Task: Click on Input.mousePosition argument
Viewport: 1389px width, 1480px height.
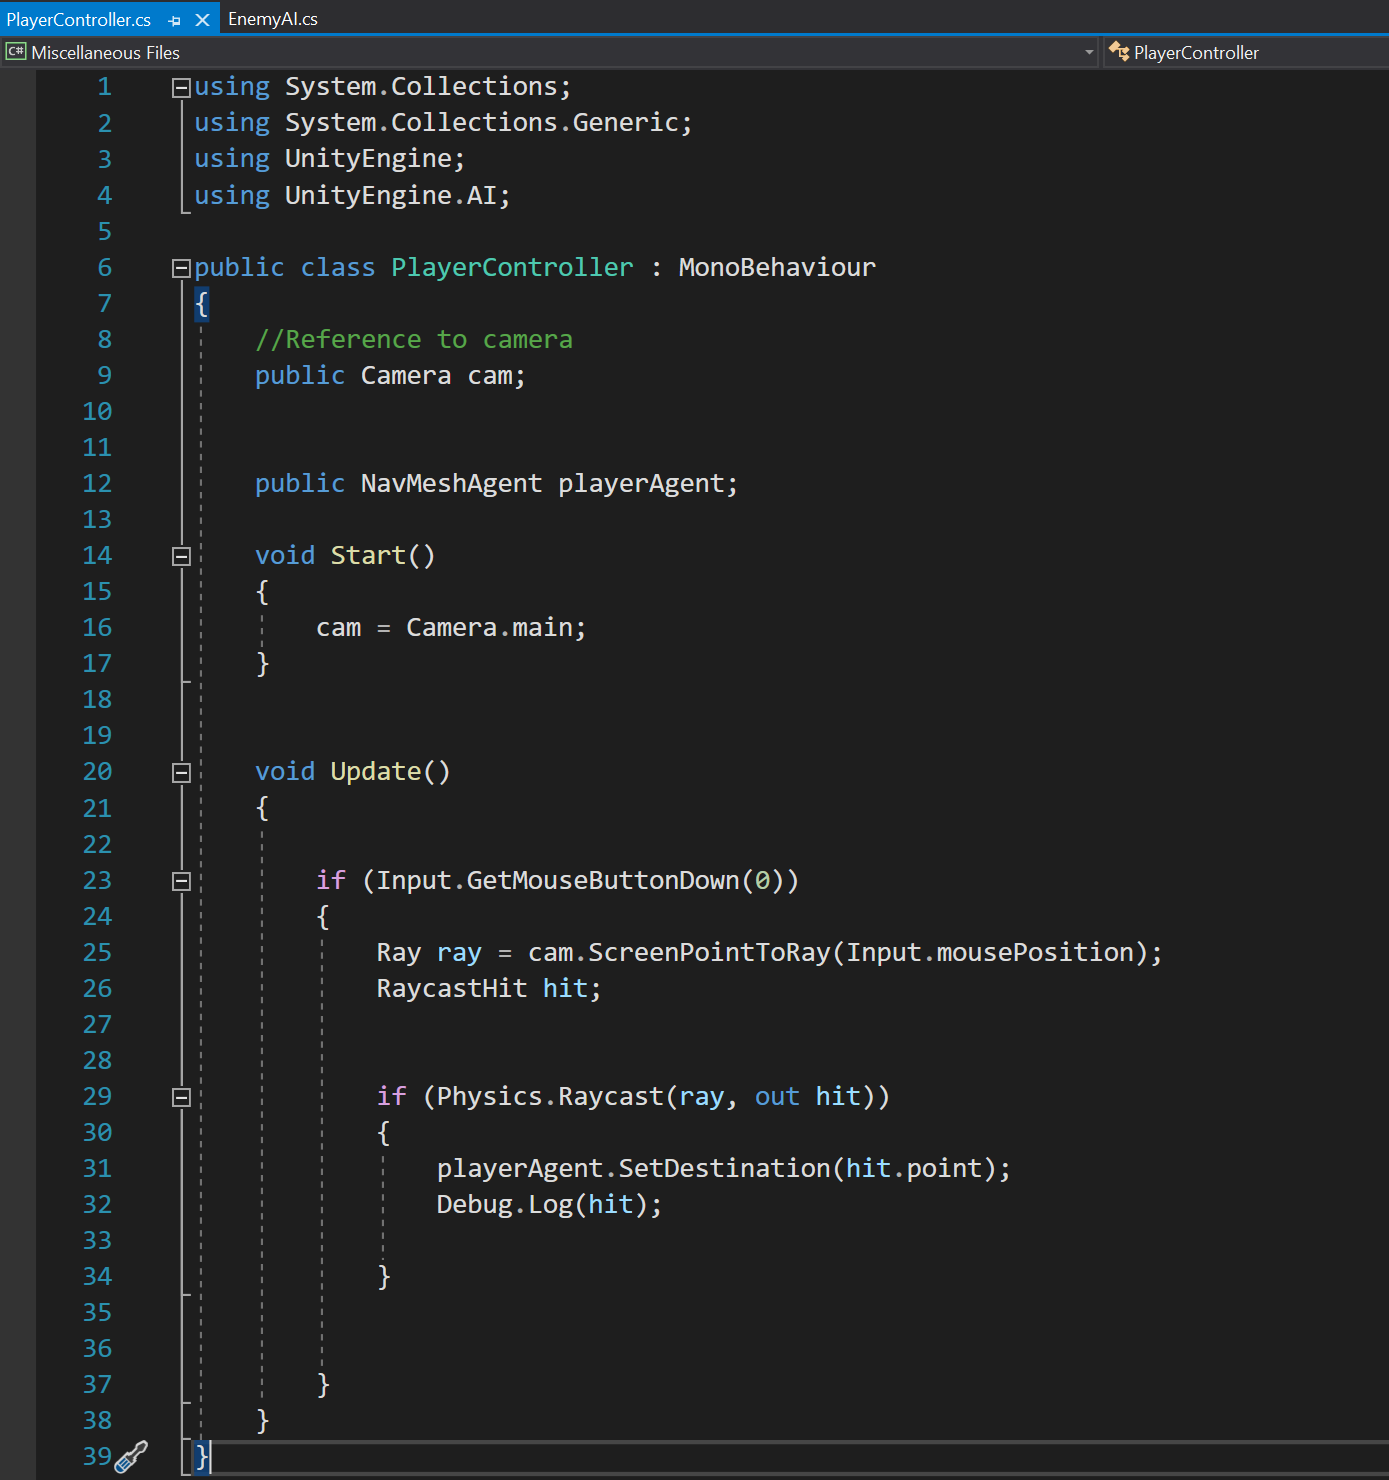Action: (990, 952)
